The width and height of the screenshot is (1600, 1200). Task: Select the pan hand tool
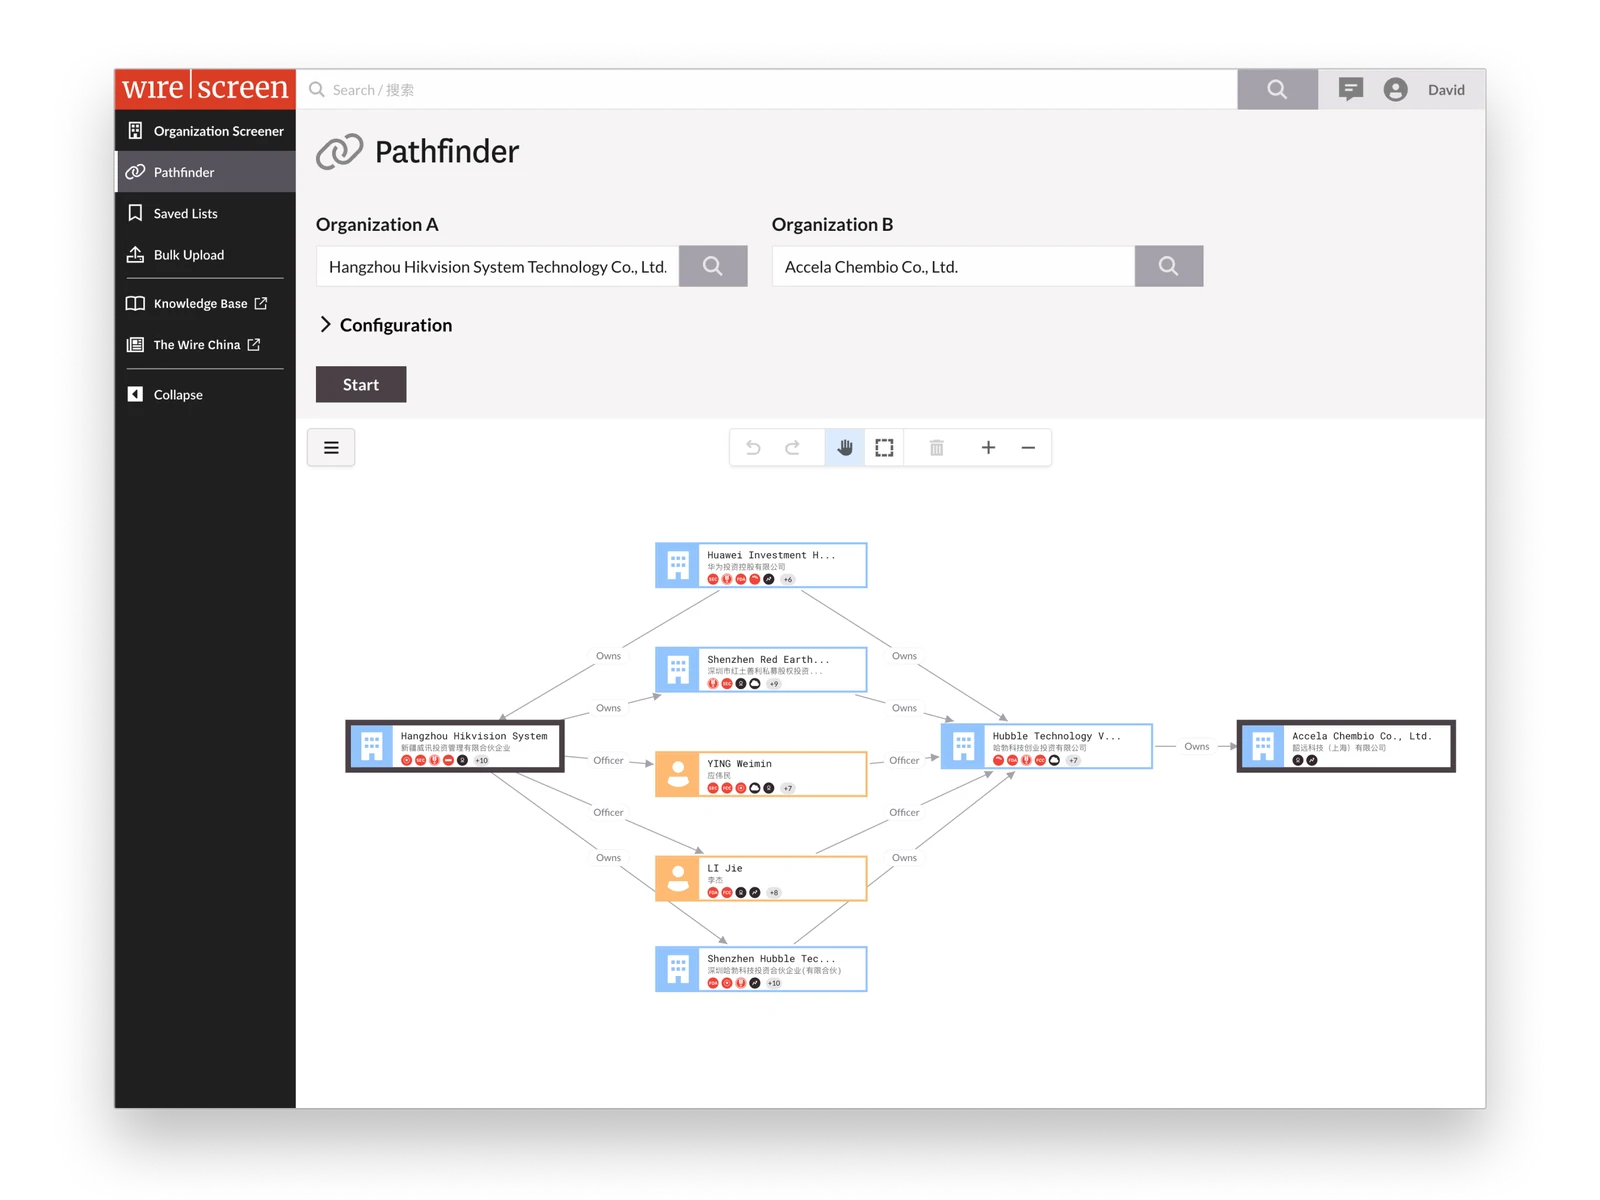coord(845,448)
